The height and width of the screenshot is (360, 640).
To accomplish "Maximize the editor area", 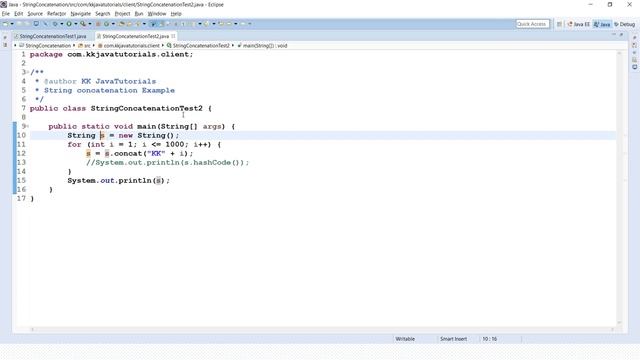I will (621, 35).
